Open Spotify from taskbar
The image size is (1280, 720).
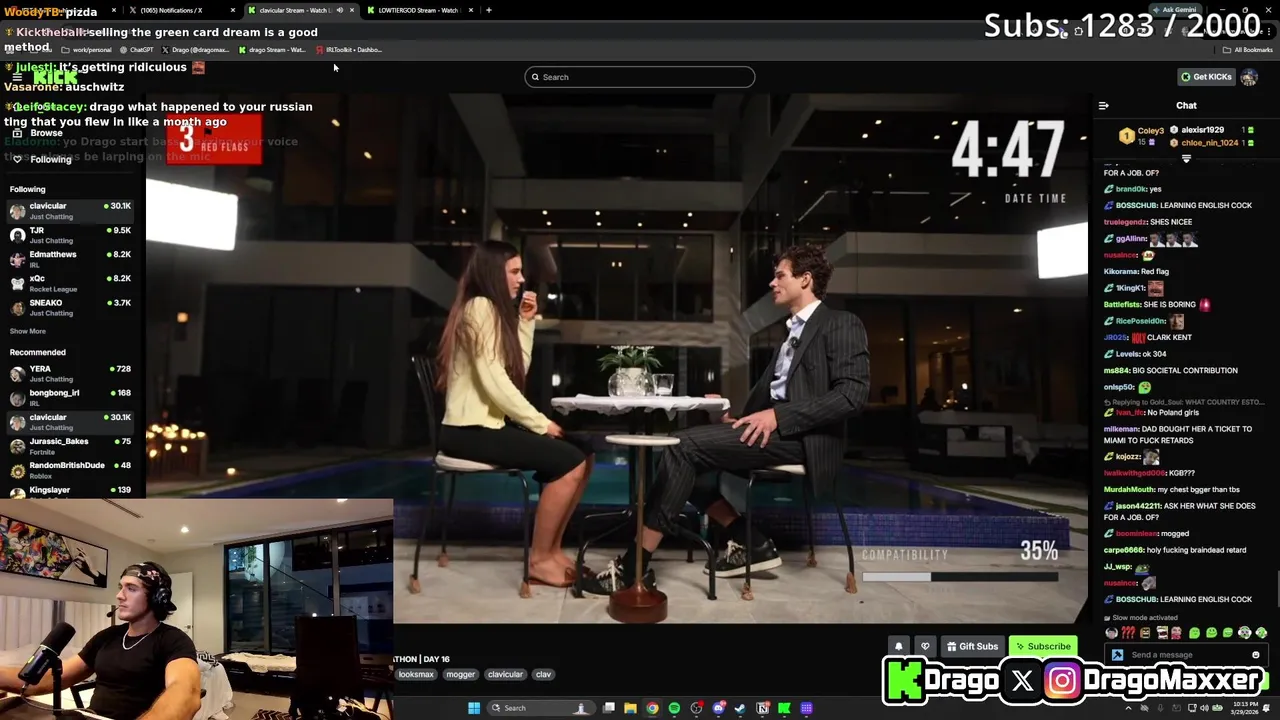[x=674, y=708]
